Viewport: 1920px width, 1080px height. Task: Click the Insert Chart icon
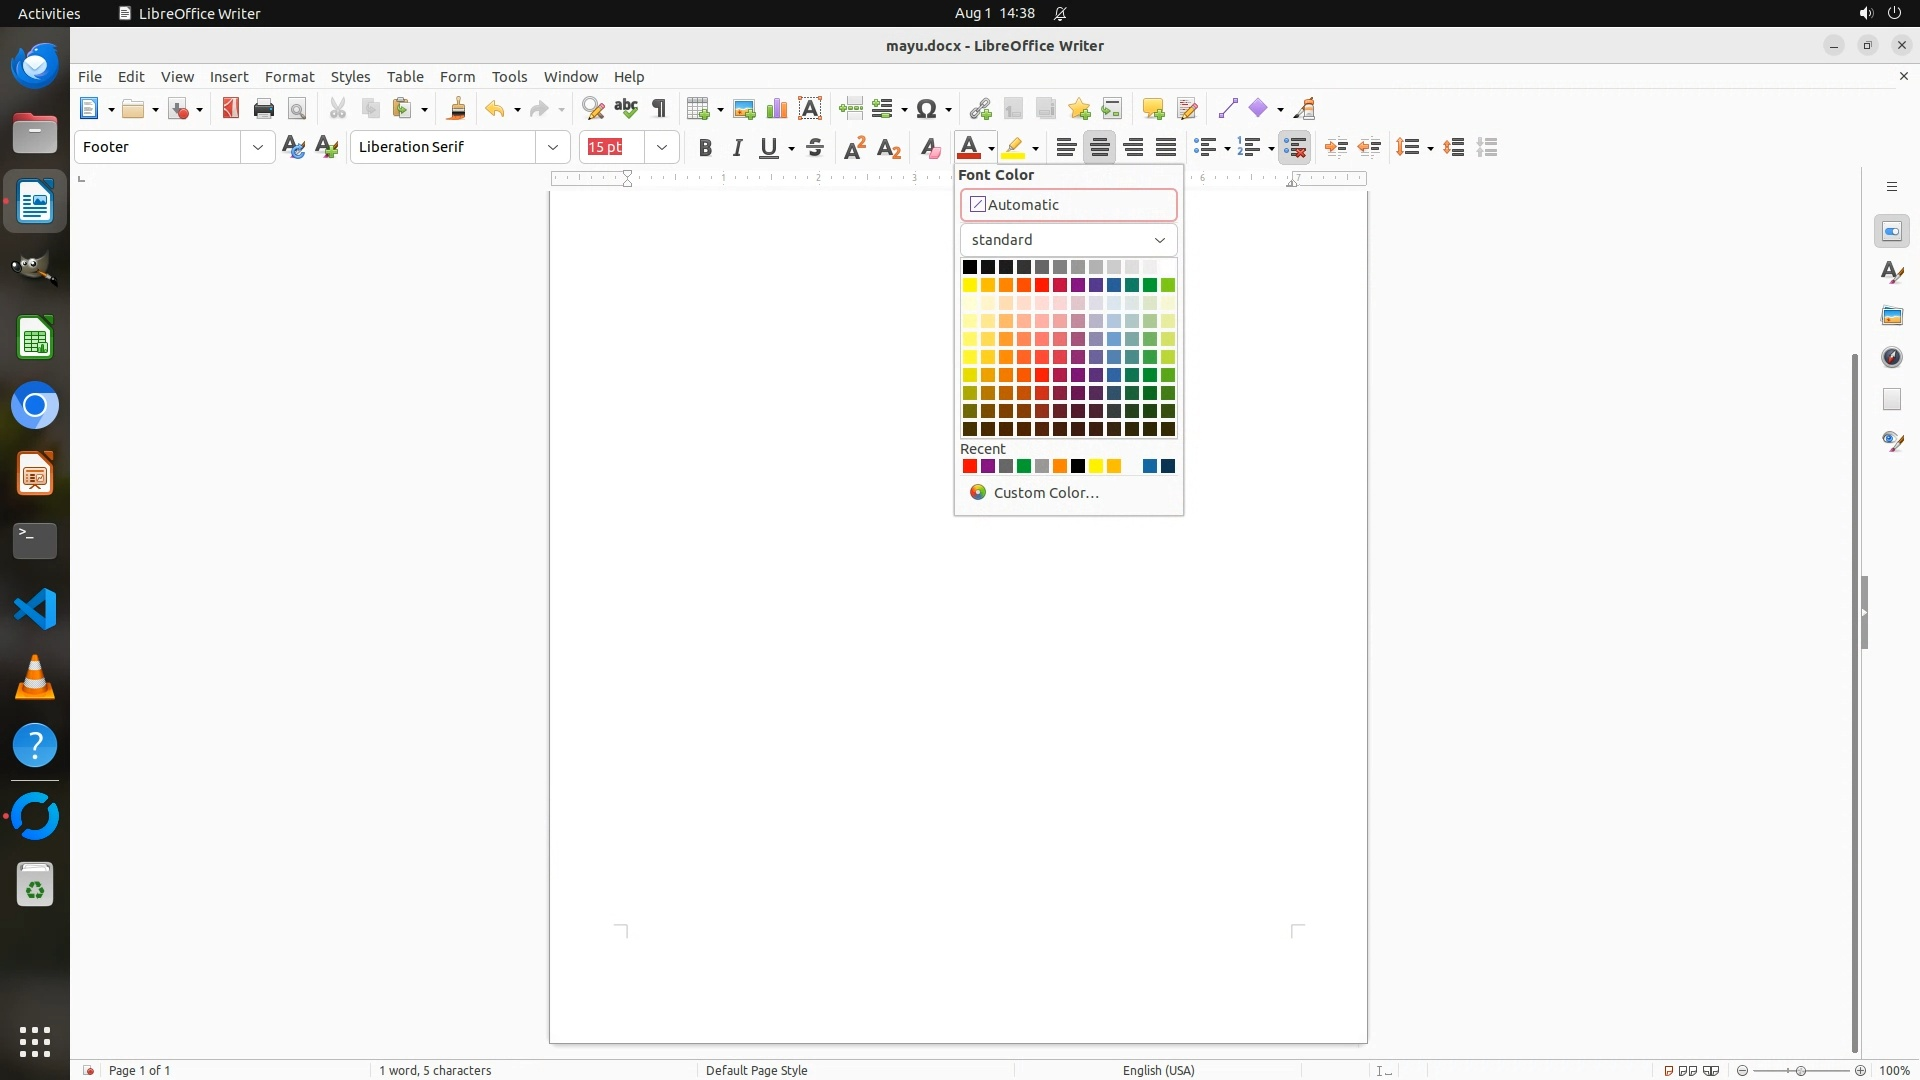pos(777,109)
